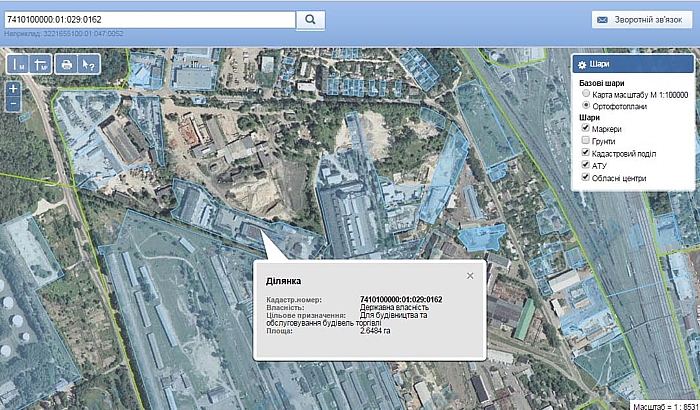Click the search magnifier button
This screenshot has width=700, height=410.
311,19
